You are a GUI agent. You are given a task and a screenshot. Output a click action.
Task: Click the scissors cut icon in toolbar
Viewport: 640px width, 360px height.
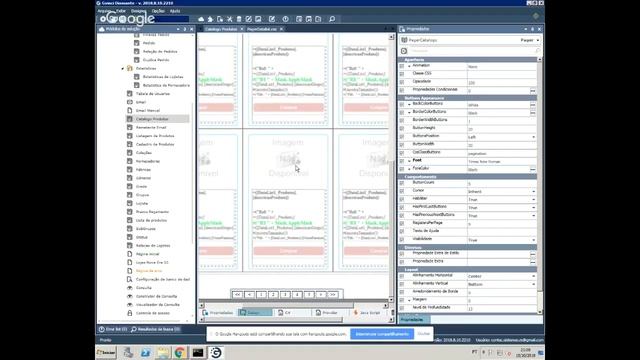(229, 19)
